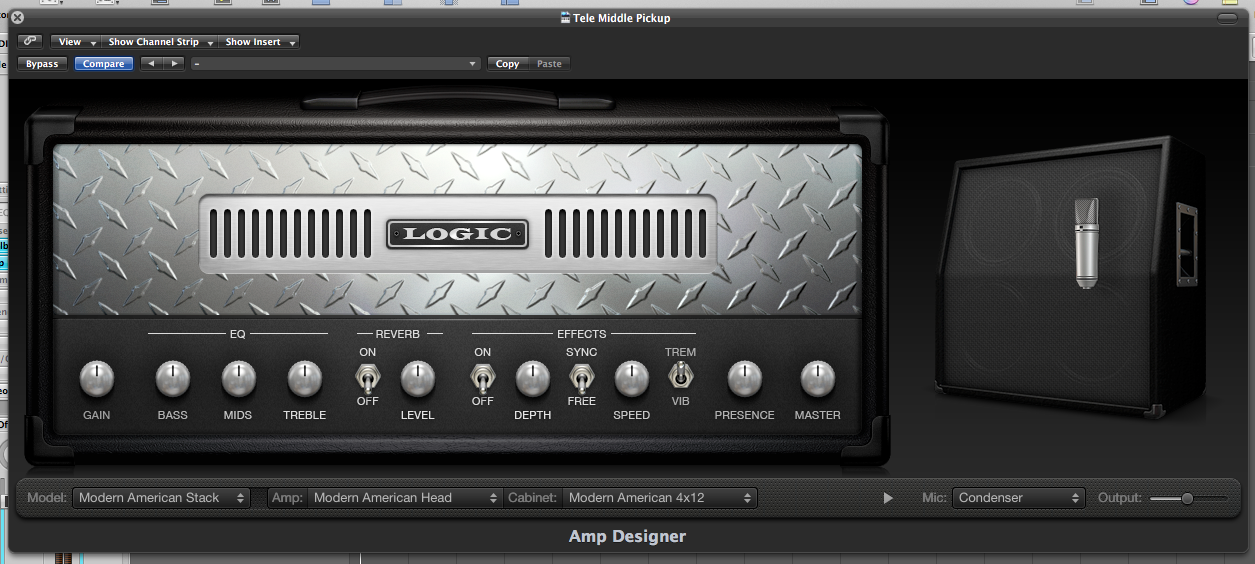Open the Amp dropdown Modern American Head
Viewport: 1255px width, 564px height.
pos(405,498)
